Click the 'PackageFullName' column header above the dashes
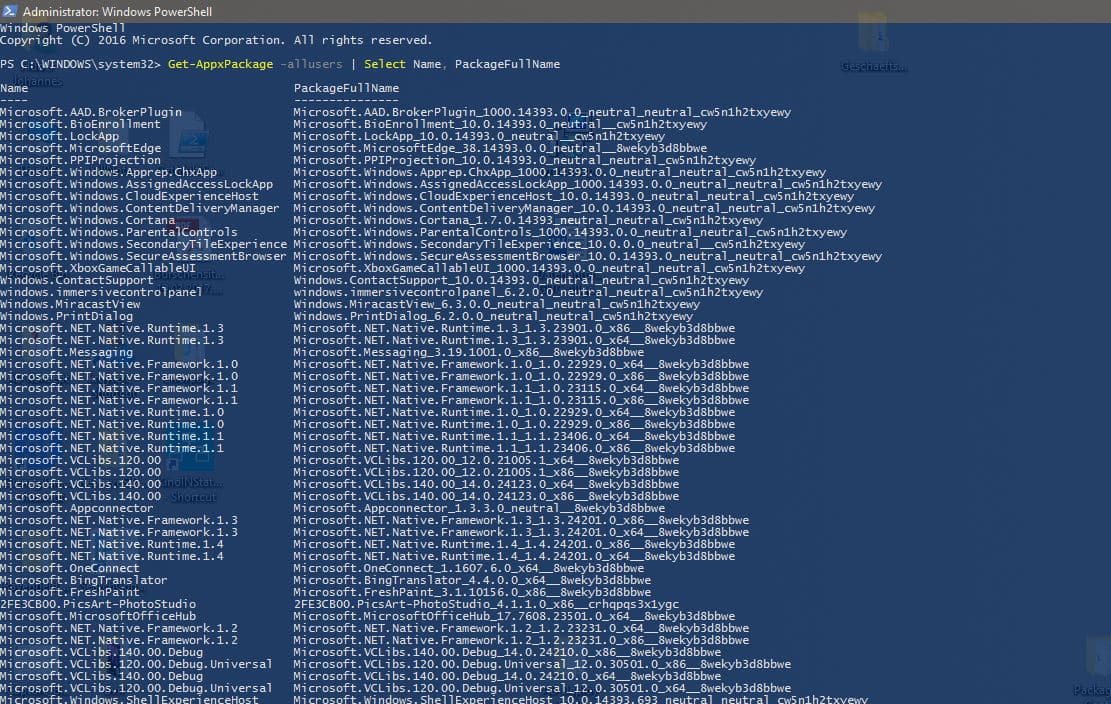 [x=346, y=89]
